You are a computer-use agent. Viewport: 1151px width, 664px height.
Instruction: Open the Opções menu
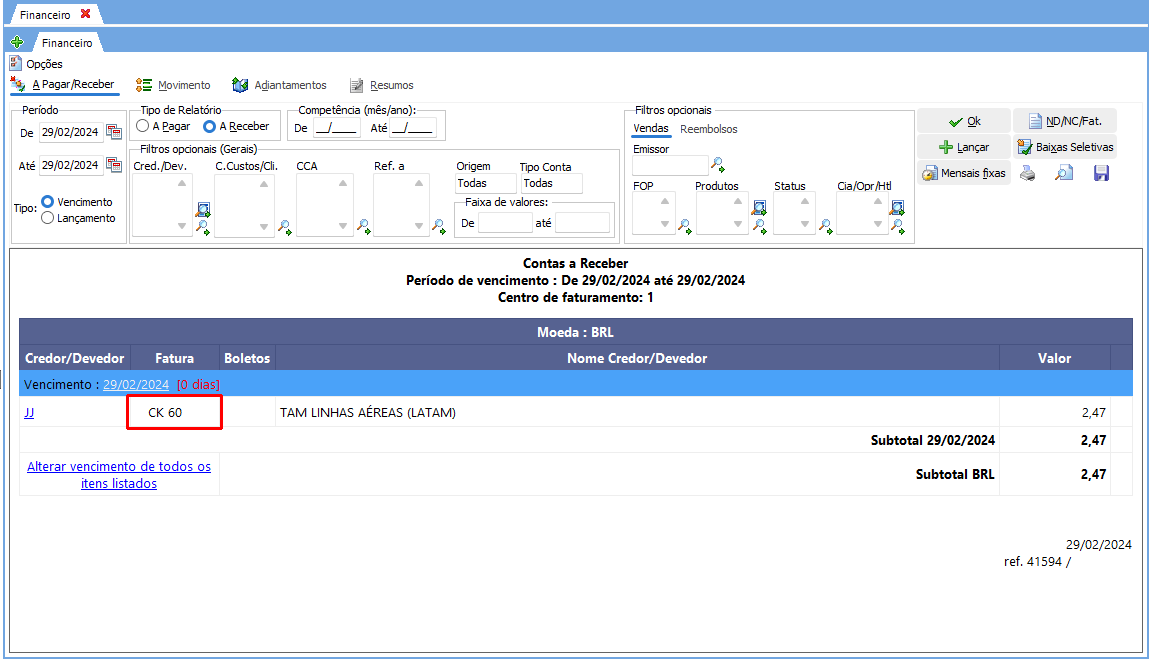point(36,64)
